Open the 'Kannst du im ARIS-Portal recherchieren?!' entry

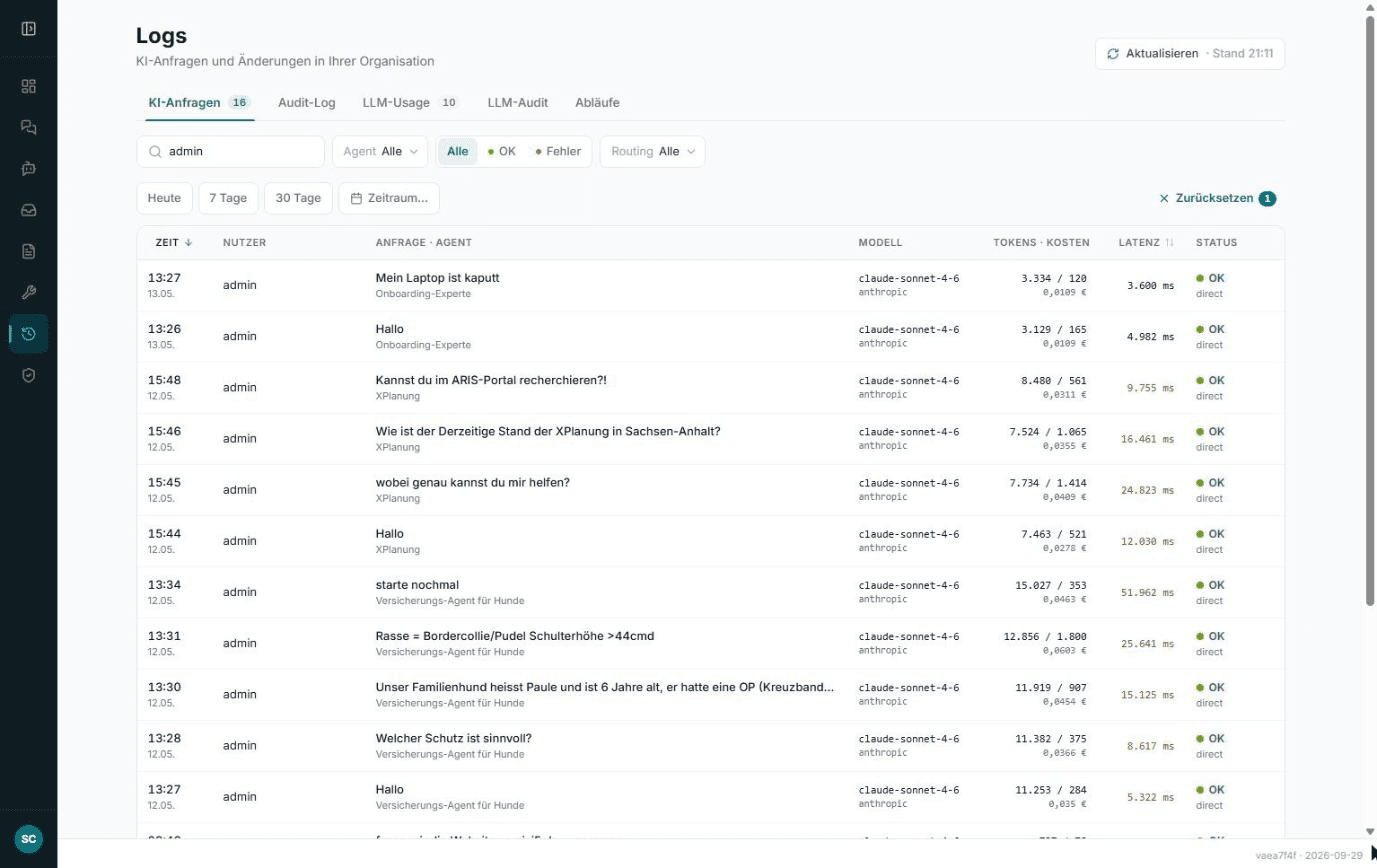pyautogui.click(x=710, y=388)
